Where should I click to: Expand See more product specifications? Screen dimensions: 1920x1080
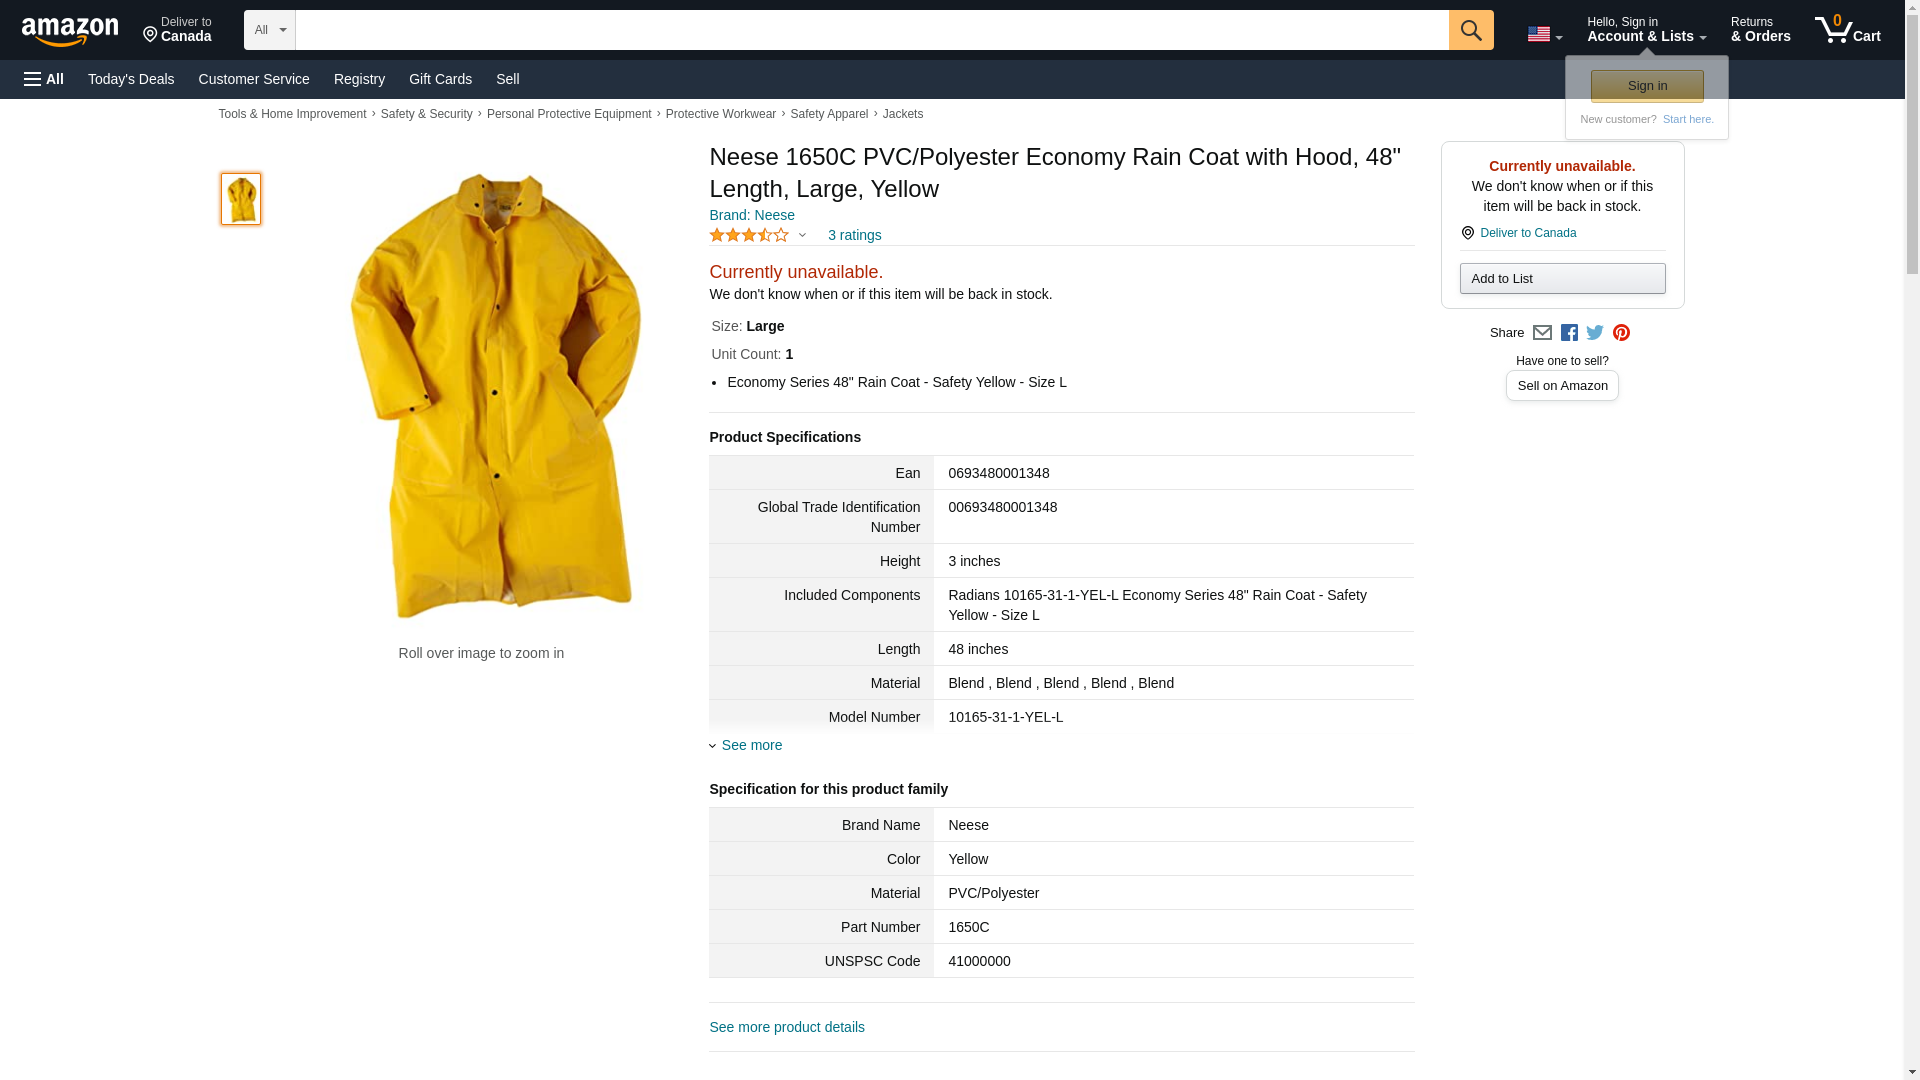pos(751,745)
